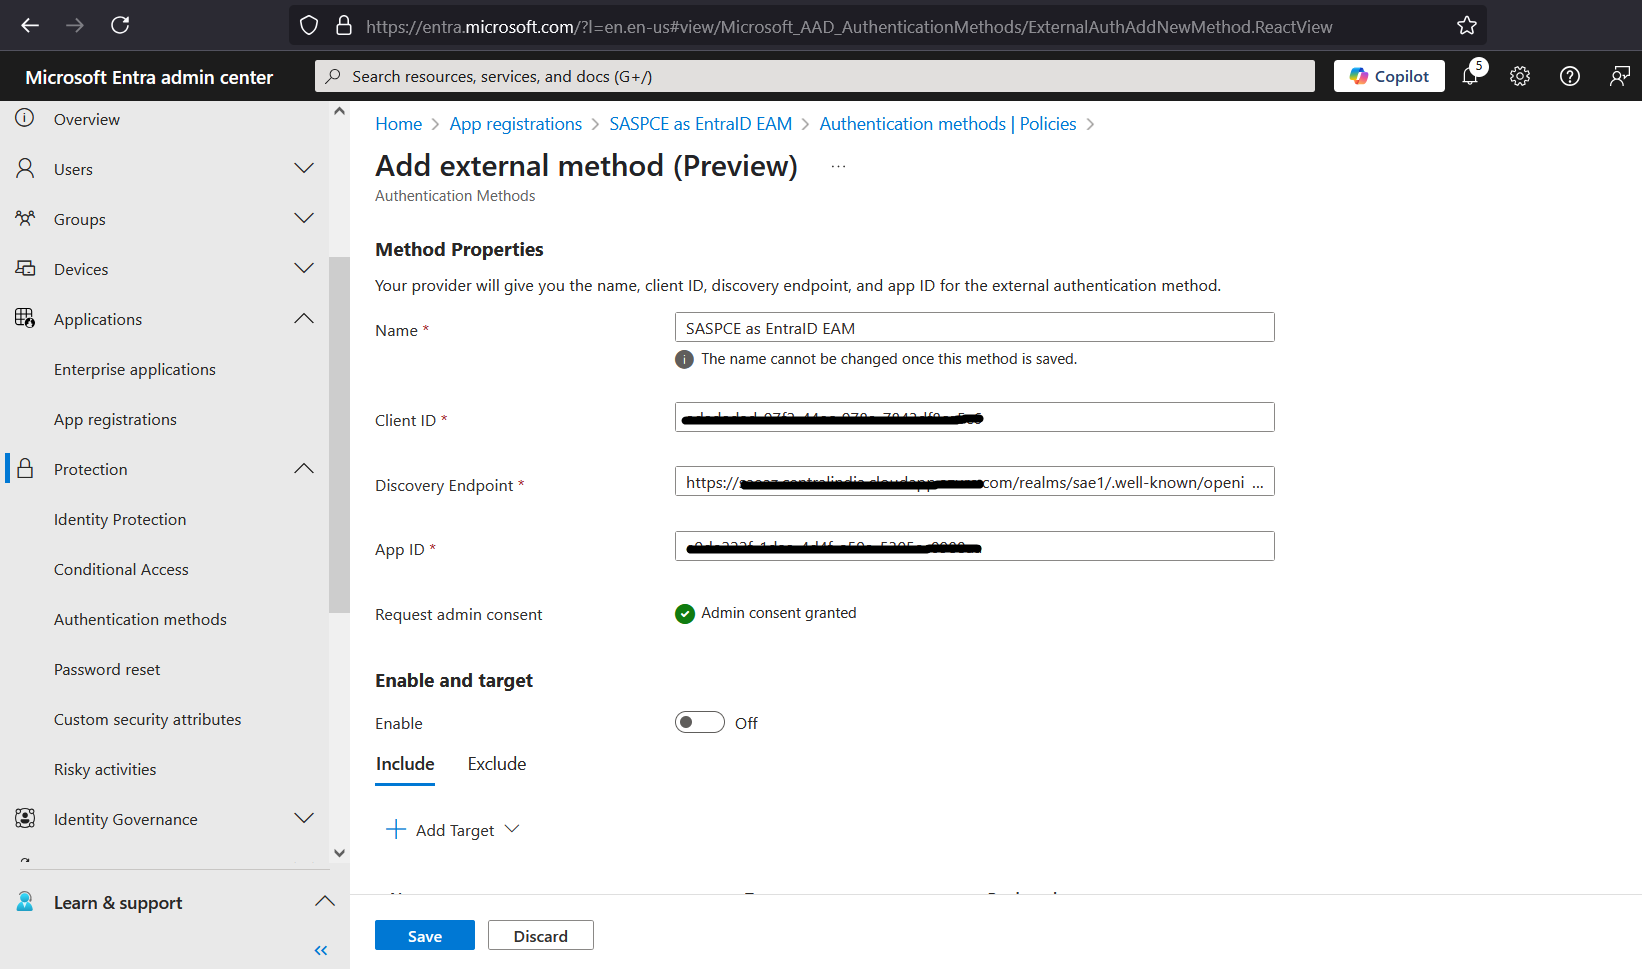Open the feedback person icon
1642x969 pixels.
[1619, 76]
